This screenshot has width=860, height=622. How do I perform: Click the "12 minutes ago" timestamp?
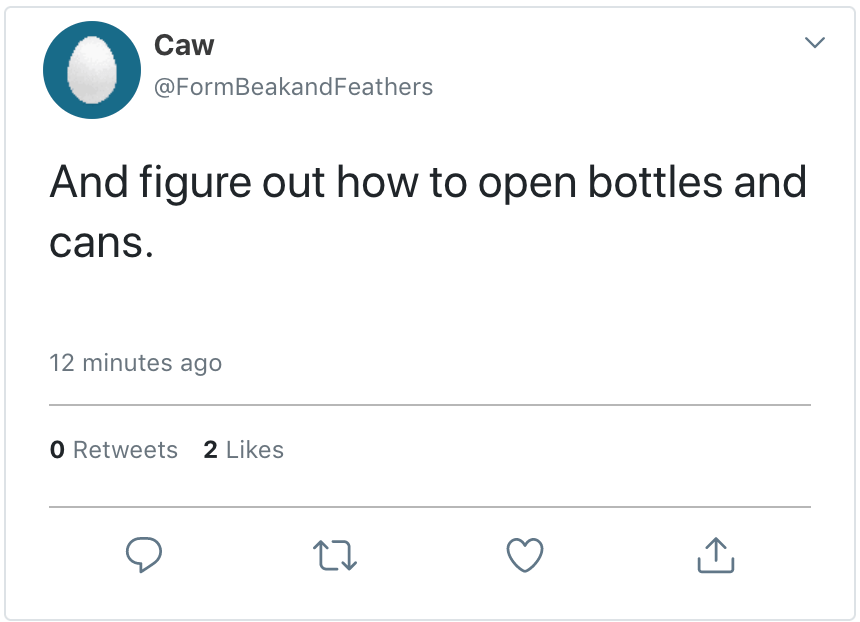point(136,362)
